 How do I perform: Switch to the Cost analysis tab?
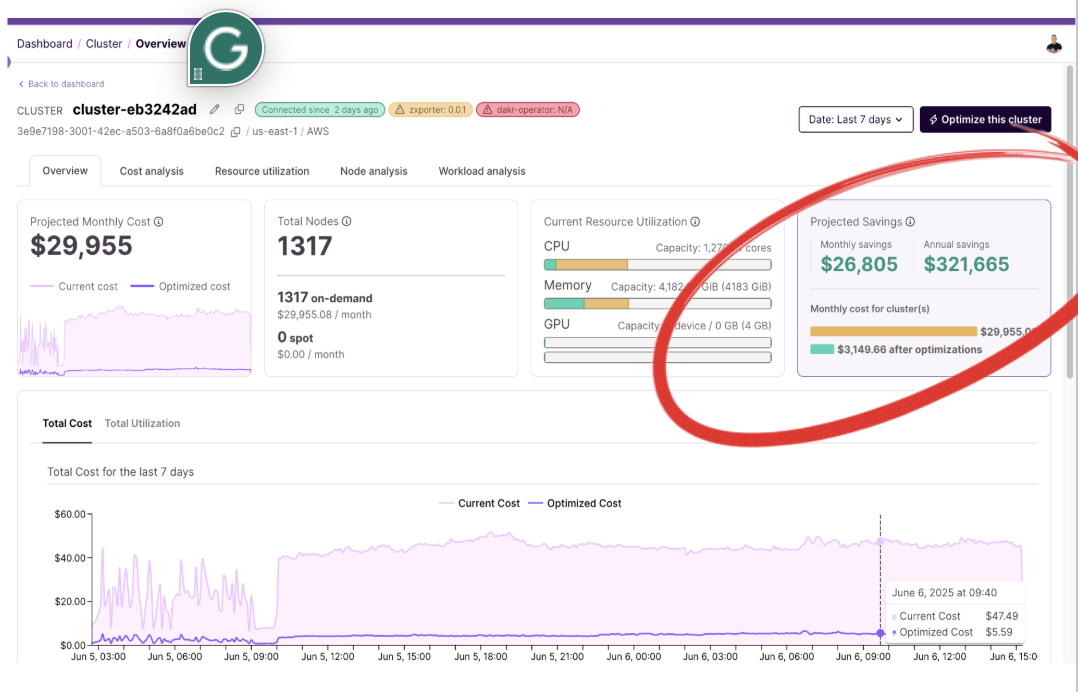(x=152, y=171)
